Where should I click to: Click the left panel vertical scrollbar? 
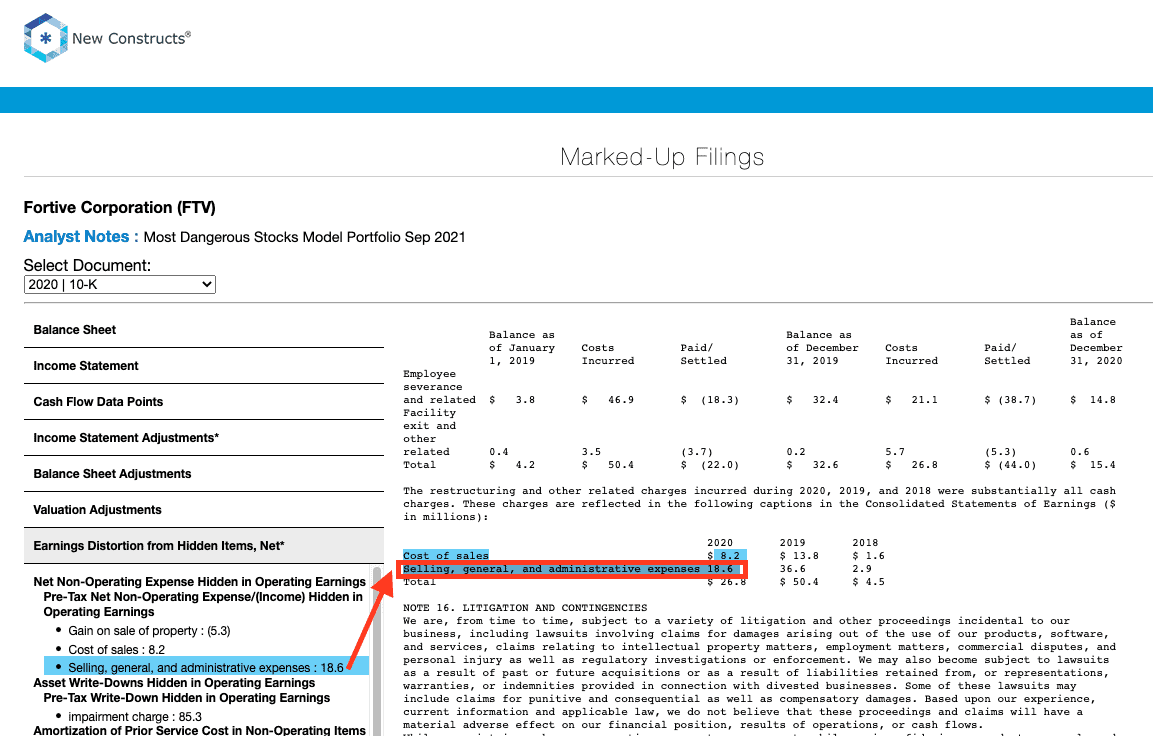pyautogui.click(x=377, y=651)
